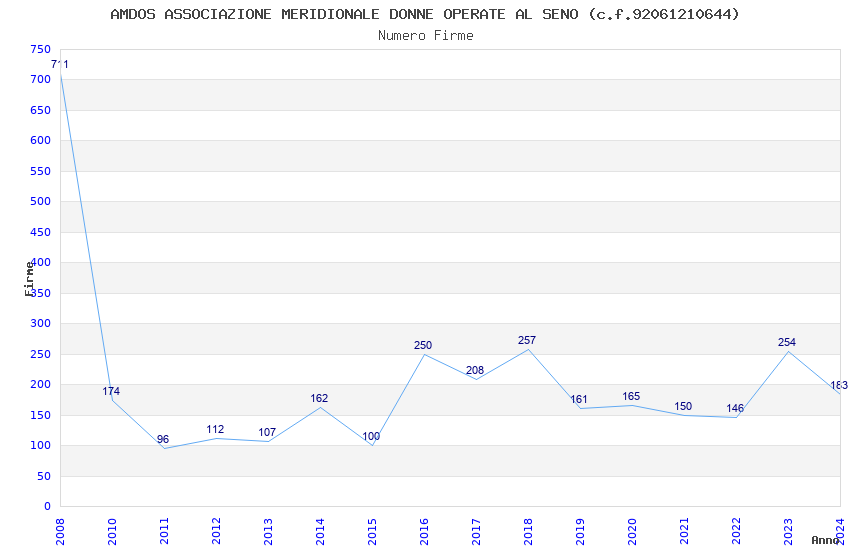
Task: Click y-axis tick label 500
Action: coord(41,202)
